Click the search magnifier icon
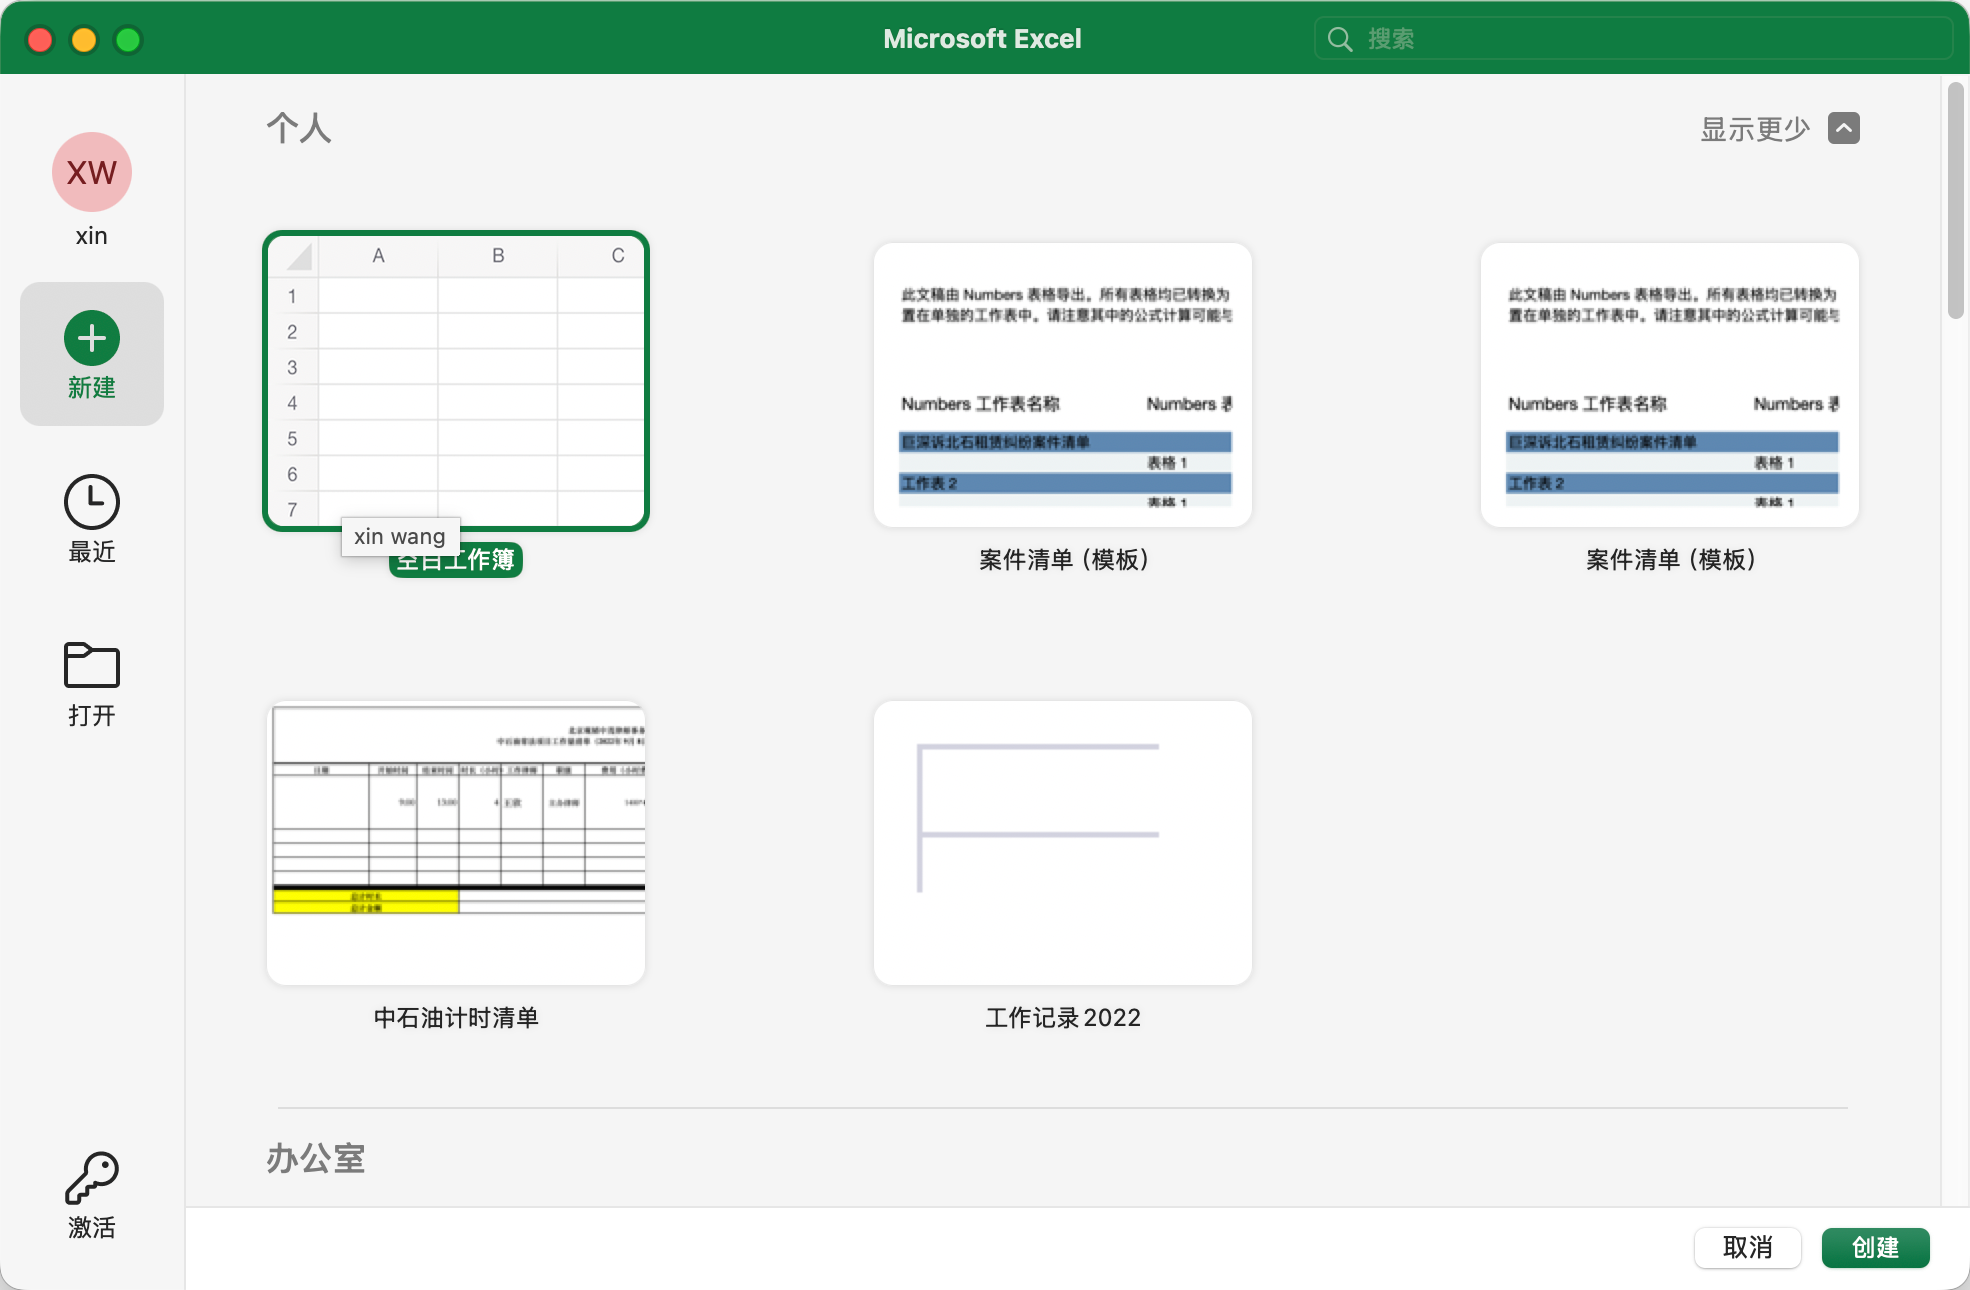1970x1290 pixels. [1340, 39]
